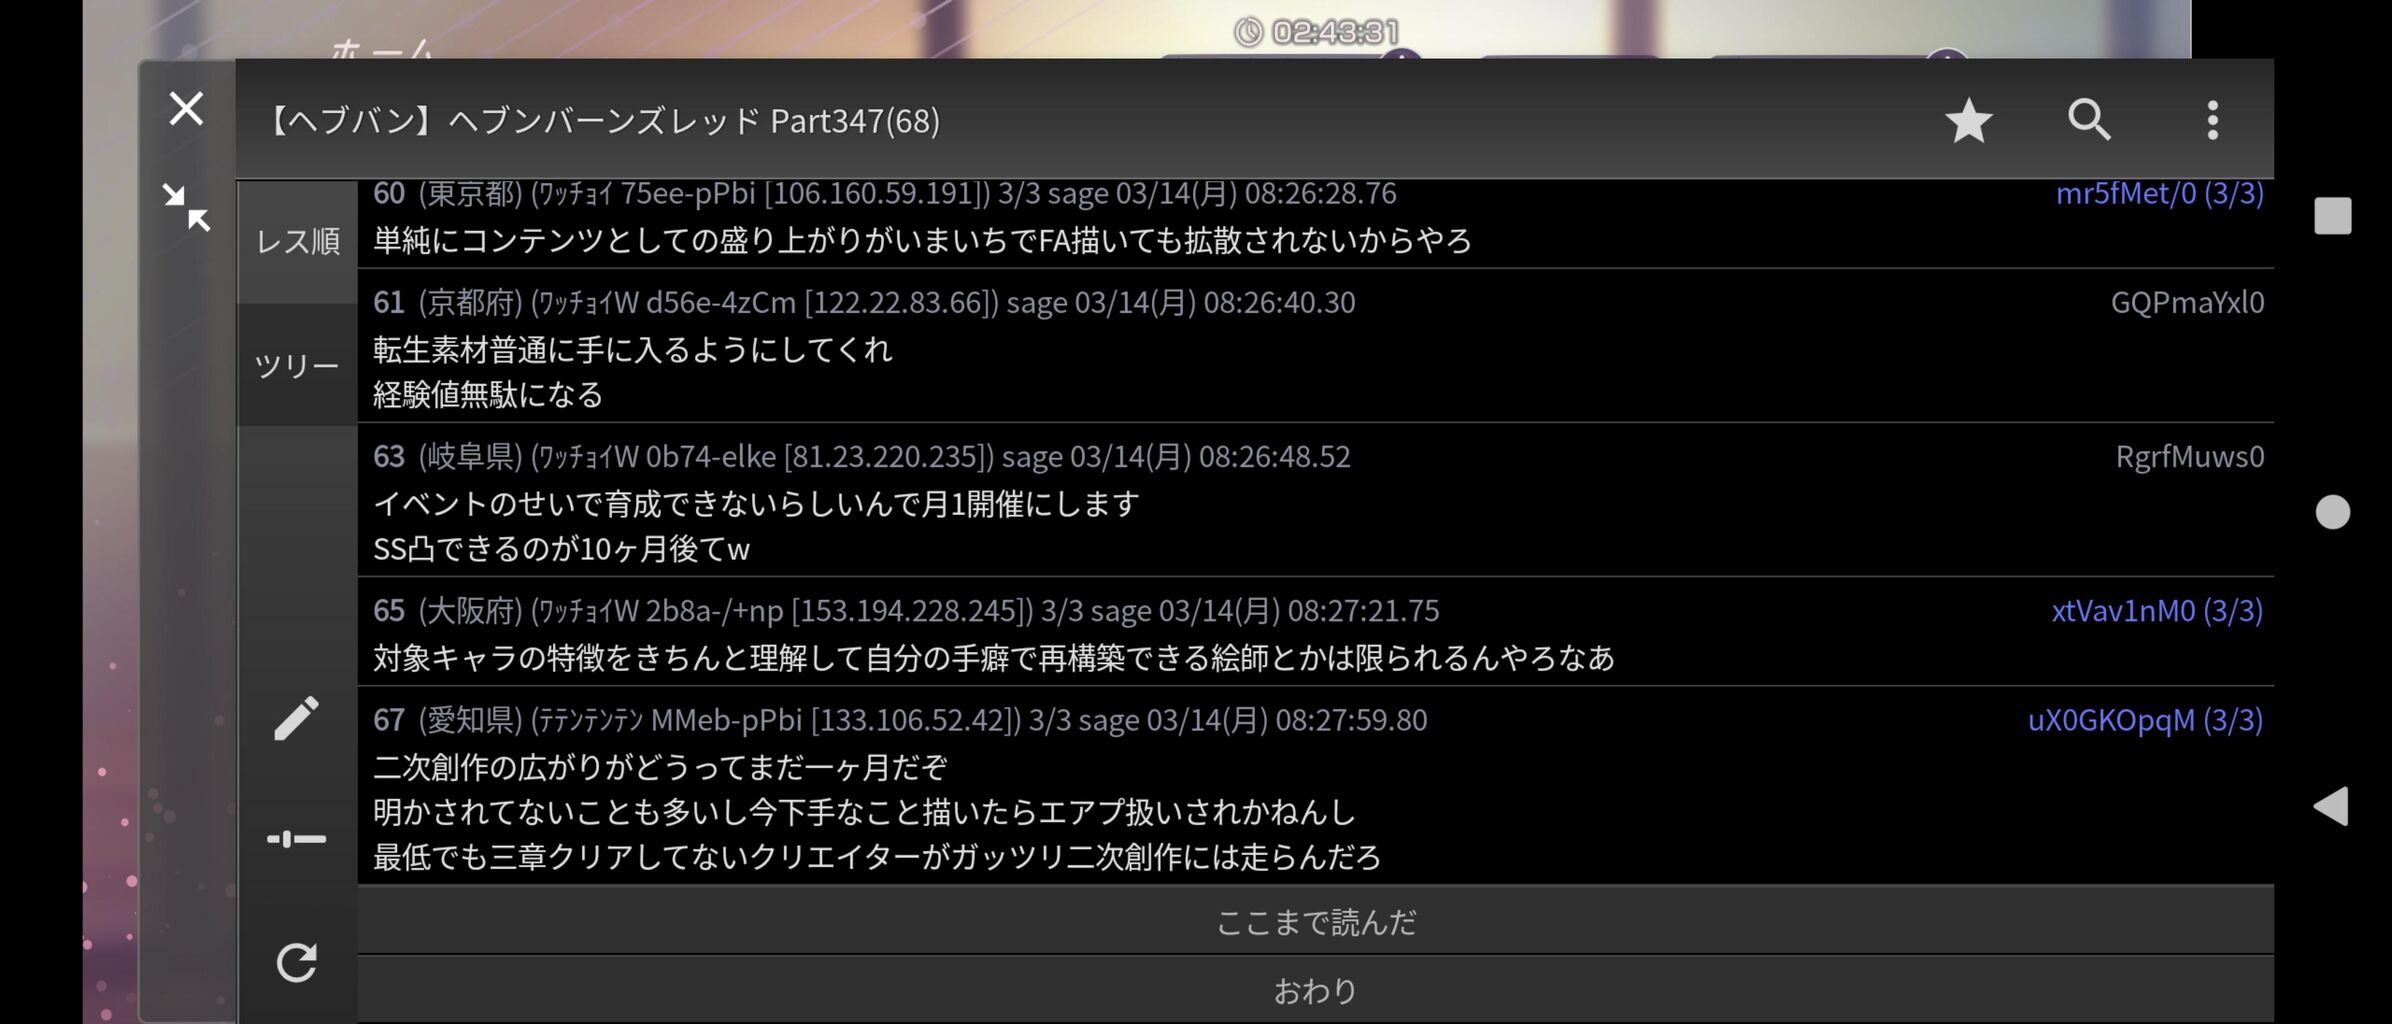The height and width of the screenshot is (1024, 2392).
Task: Write a reply with the pencil icon
Action: [296, 718]
